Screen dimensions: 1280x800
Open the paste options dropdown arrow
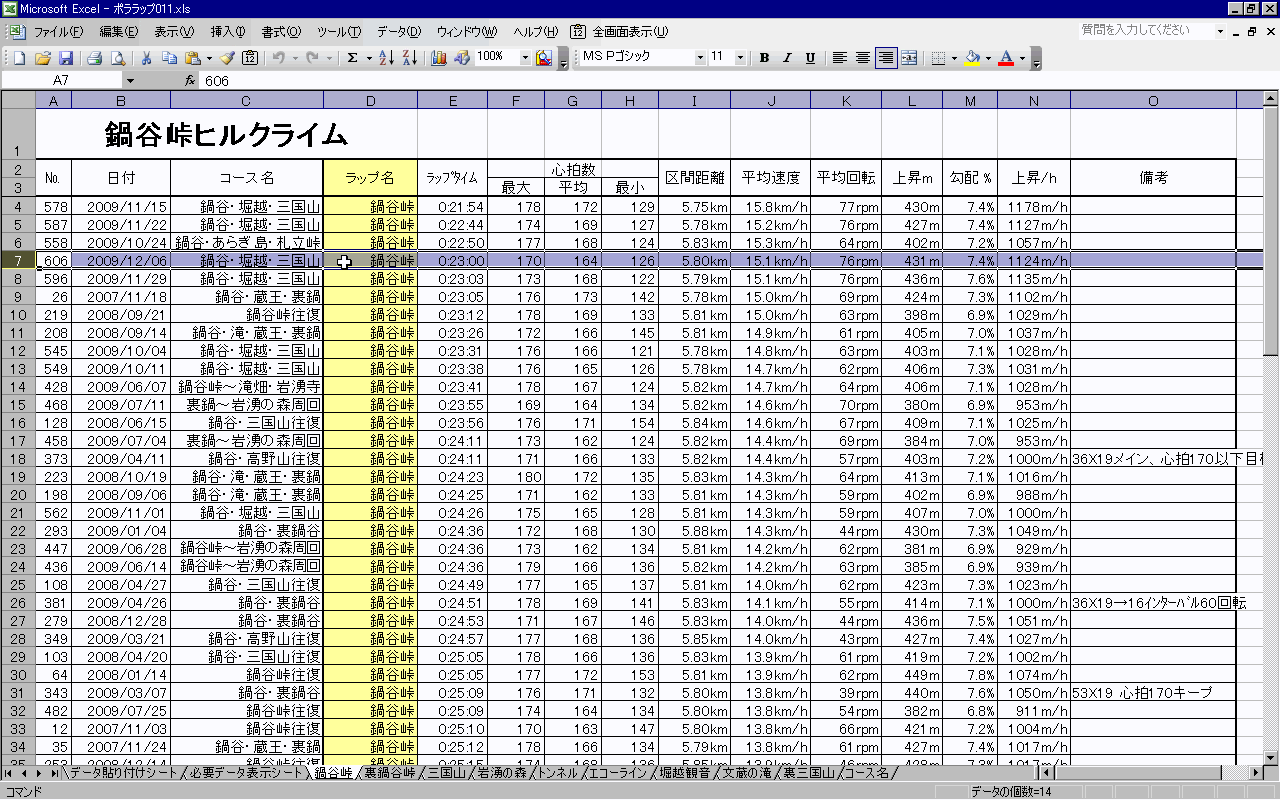click(208, 58)
